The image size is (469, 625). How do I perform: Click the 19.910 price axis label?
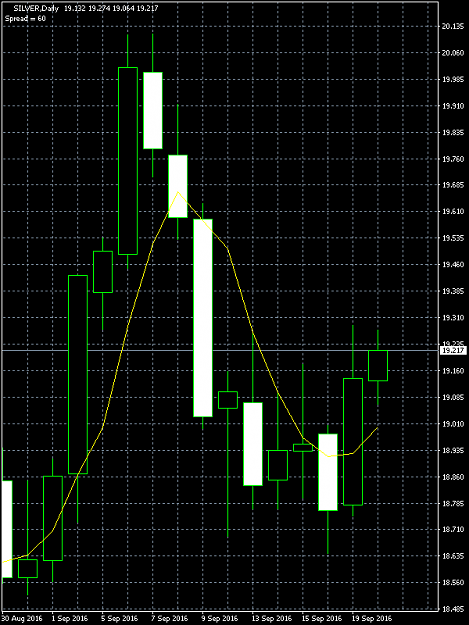point(453,106)
